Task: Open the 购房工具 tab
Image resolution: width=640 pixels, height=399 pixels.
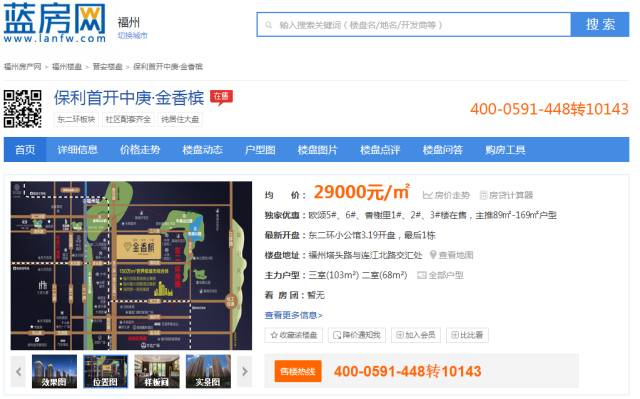Action: pos(505,150)
